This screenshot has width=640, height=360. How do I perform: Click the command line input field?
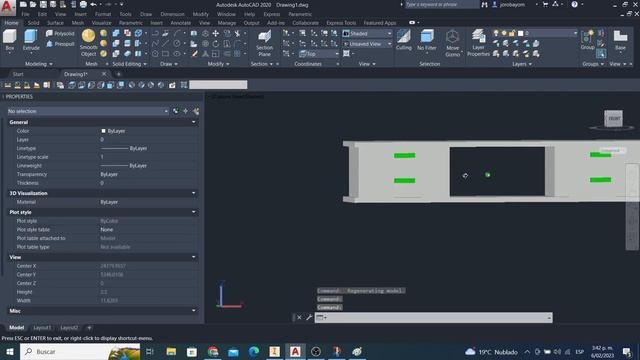tap(433, 318)
